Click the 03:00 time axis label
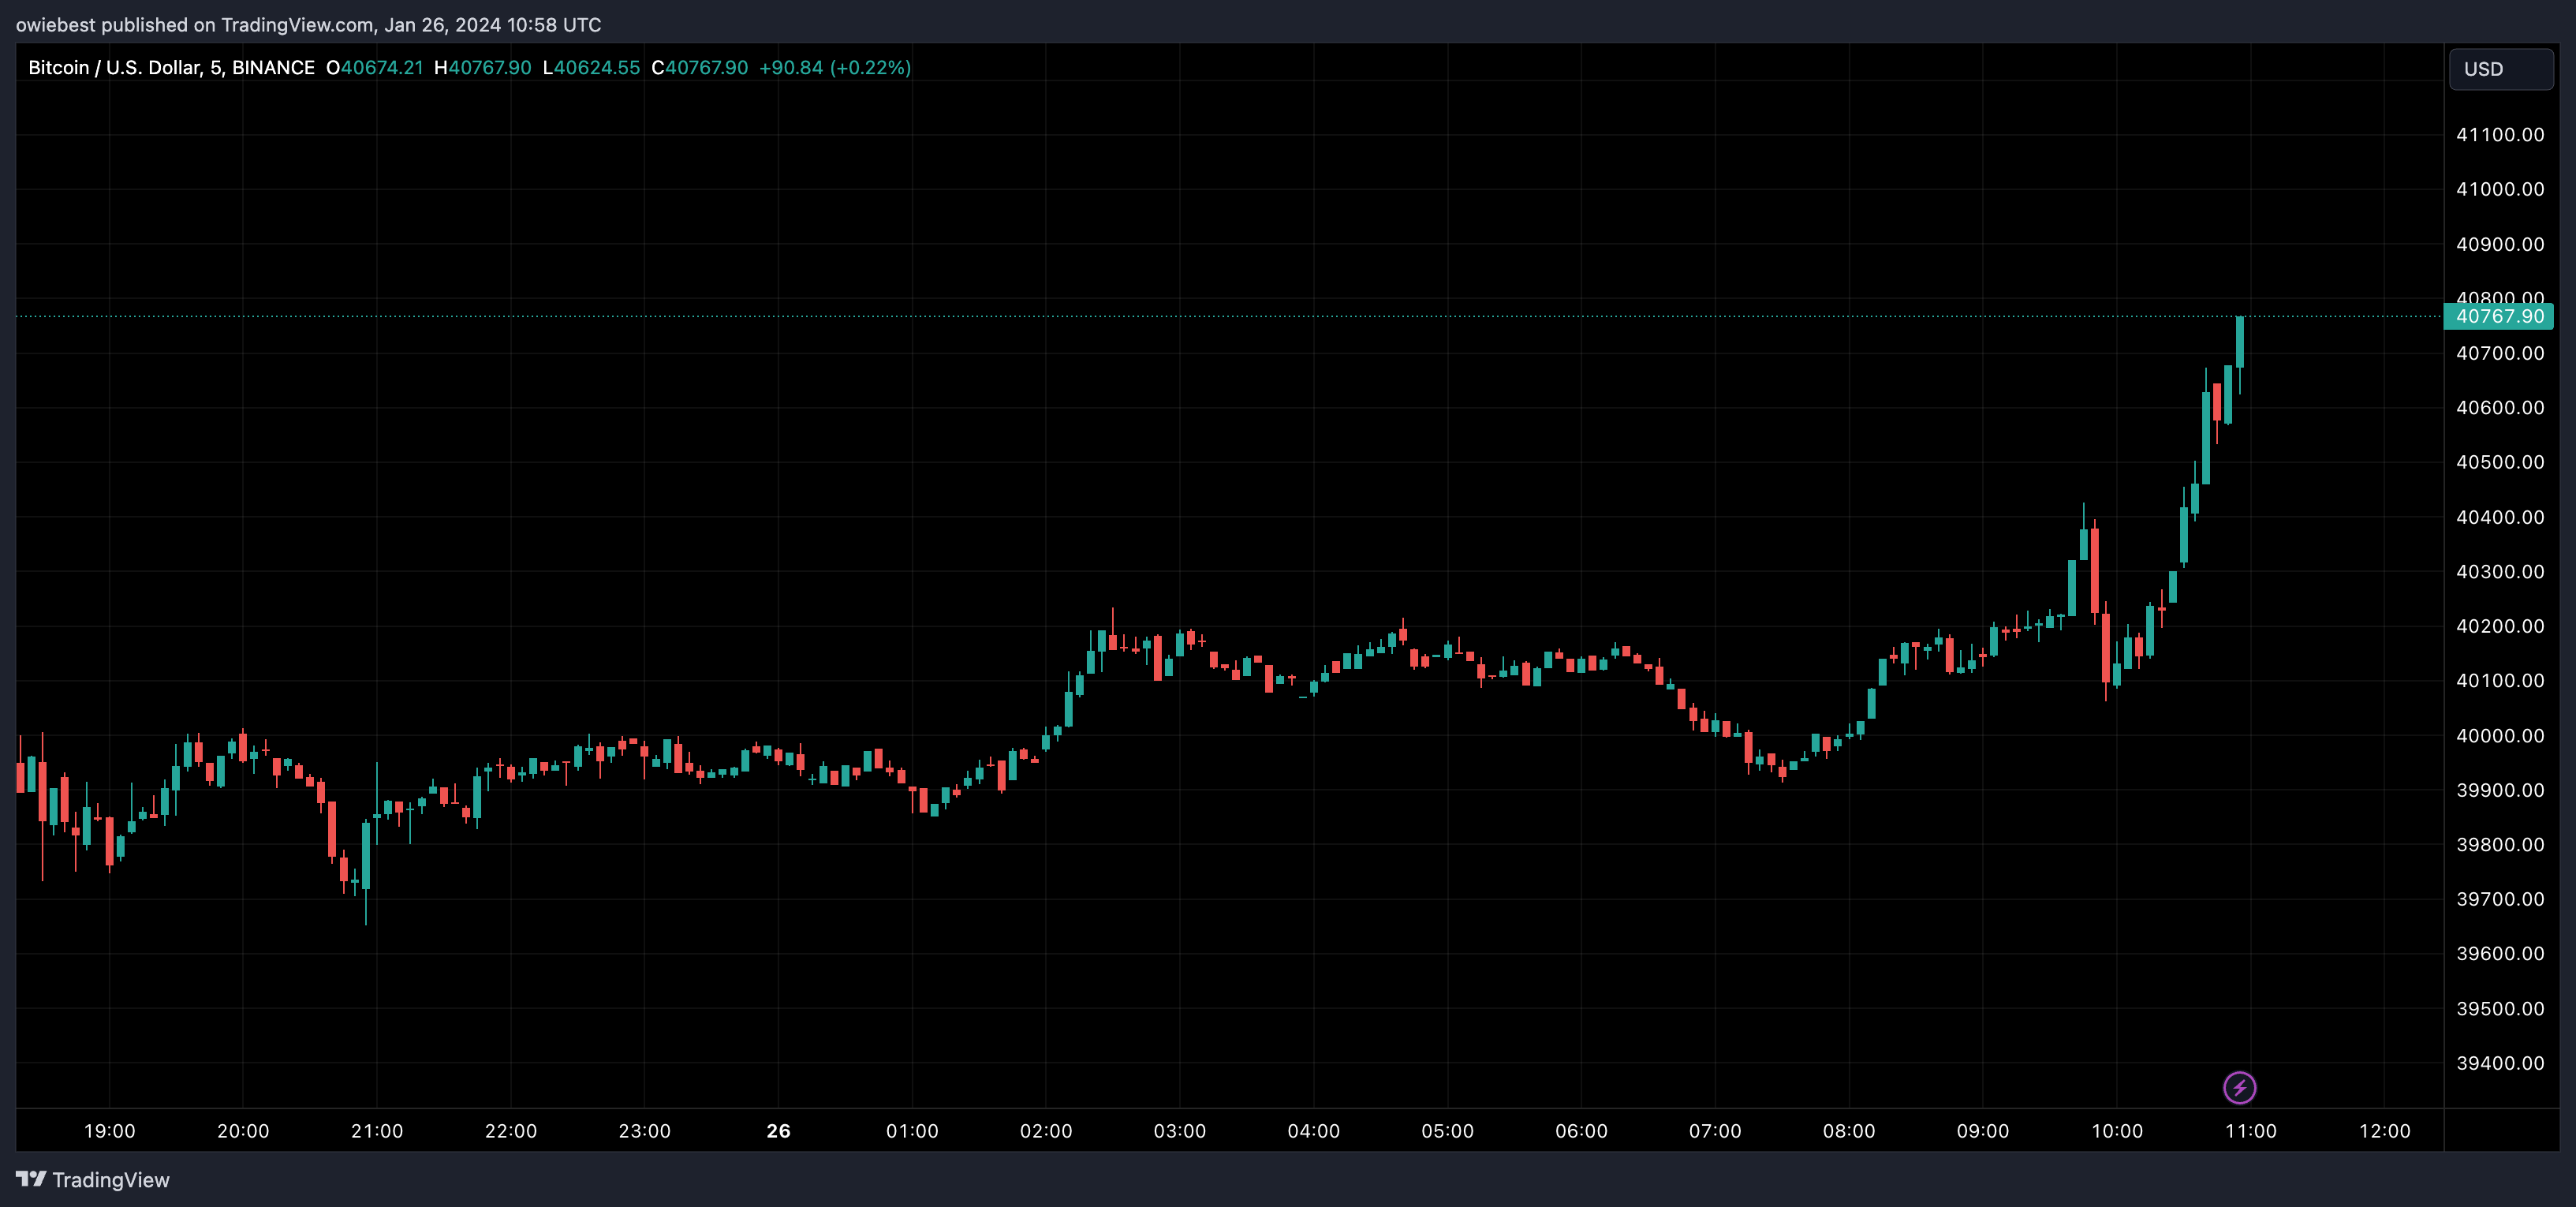Screen dimensions: 2576x1207 (1180, 1131)
